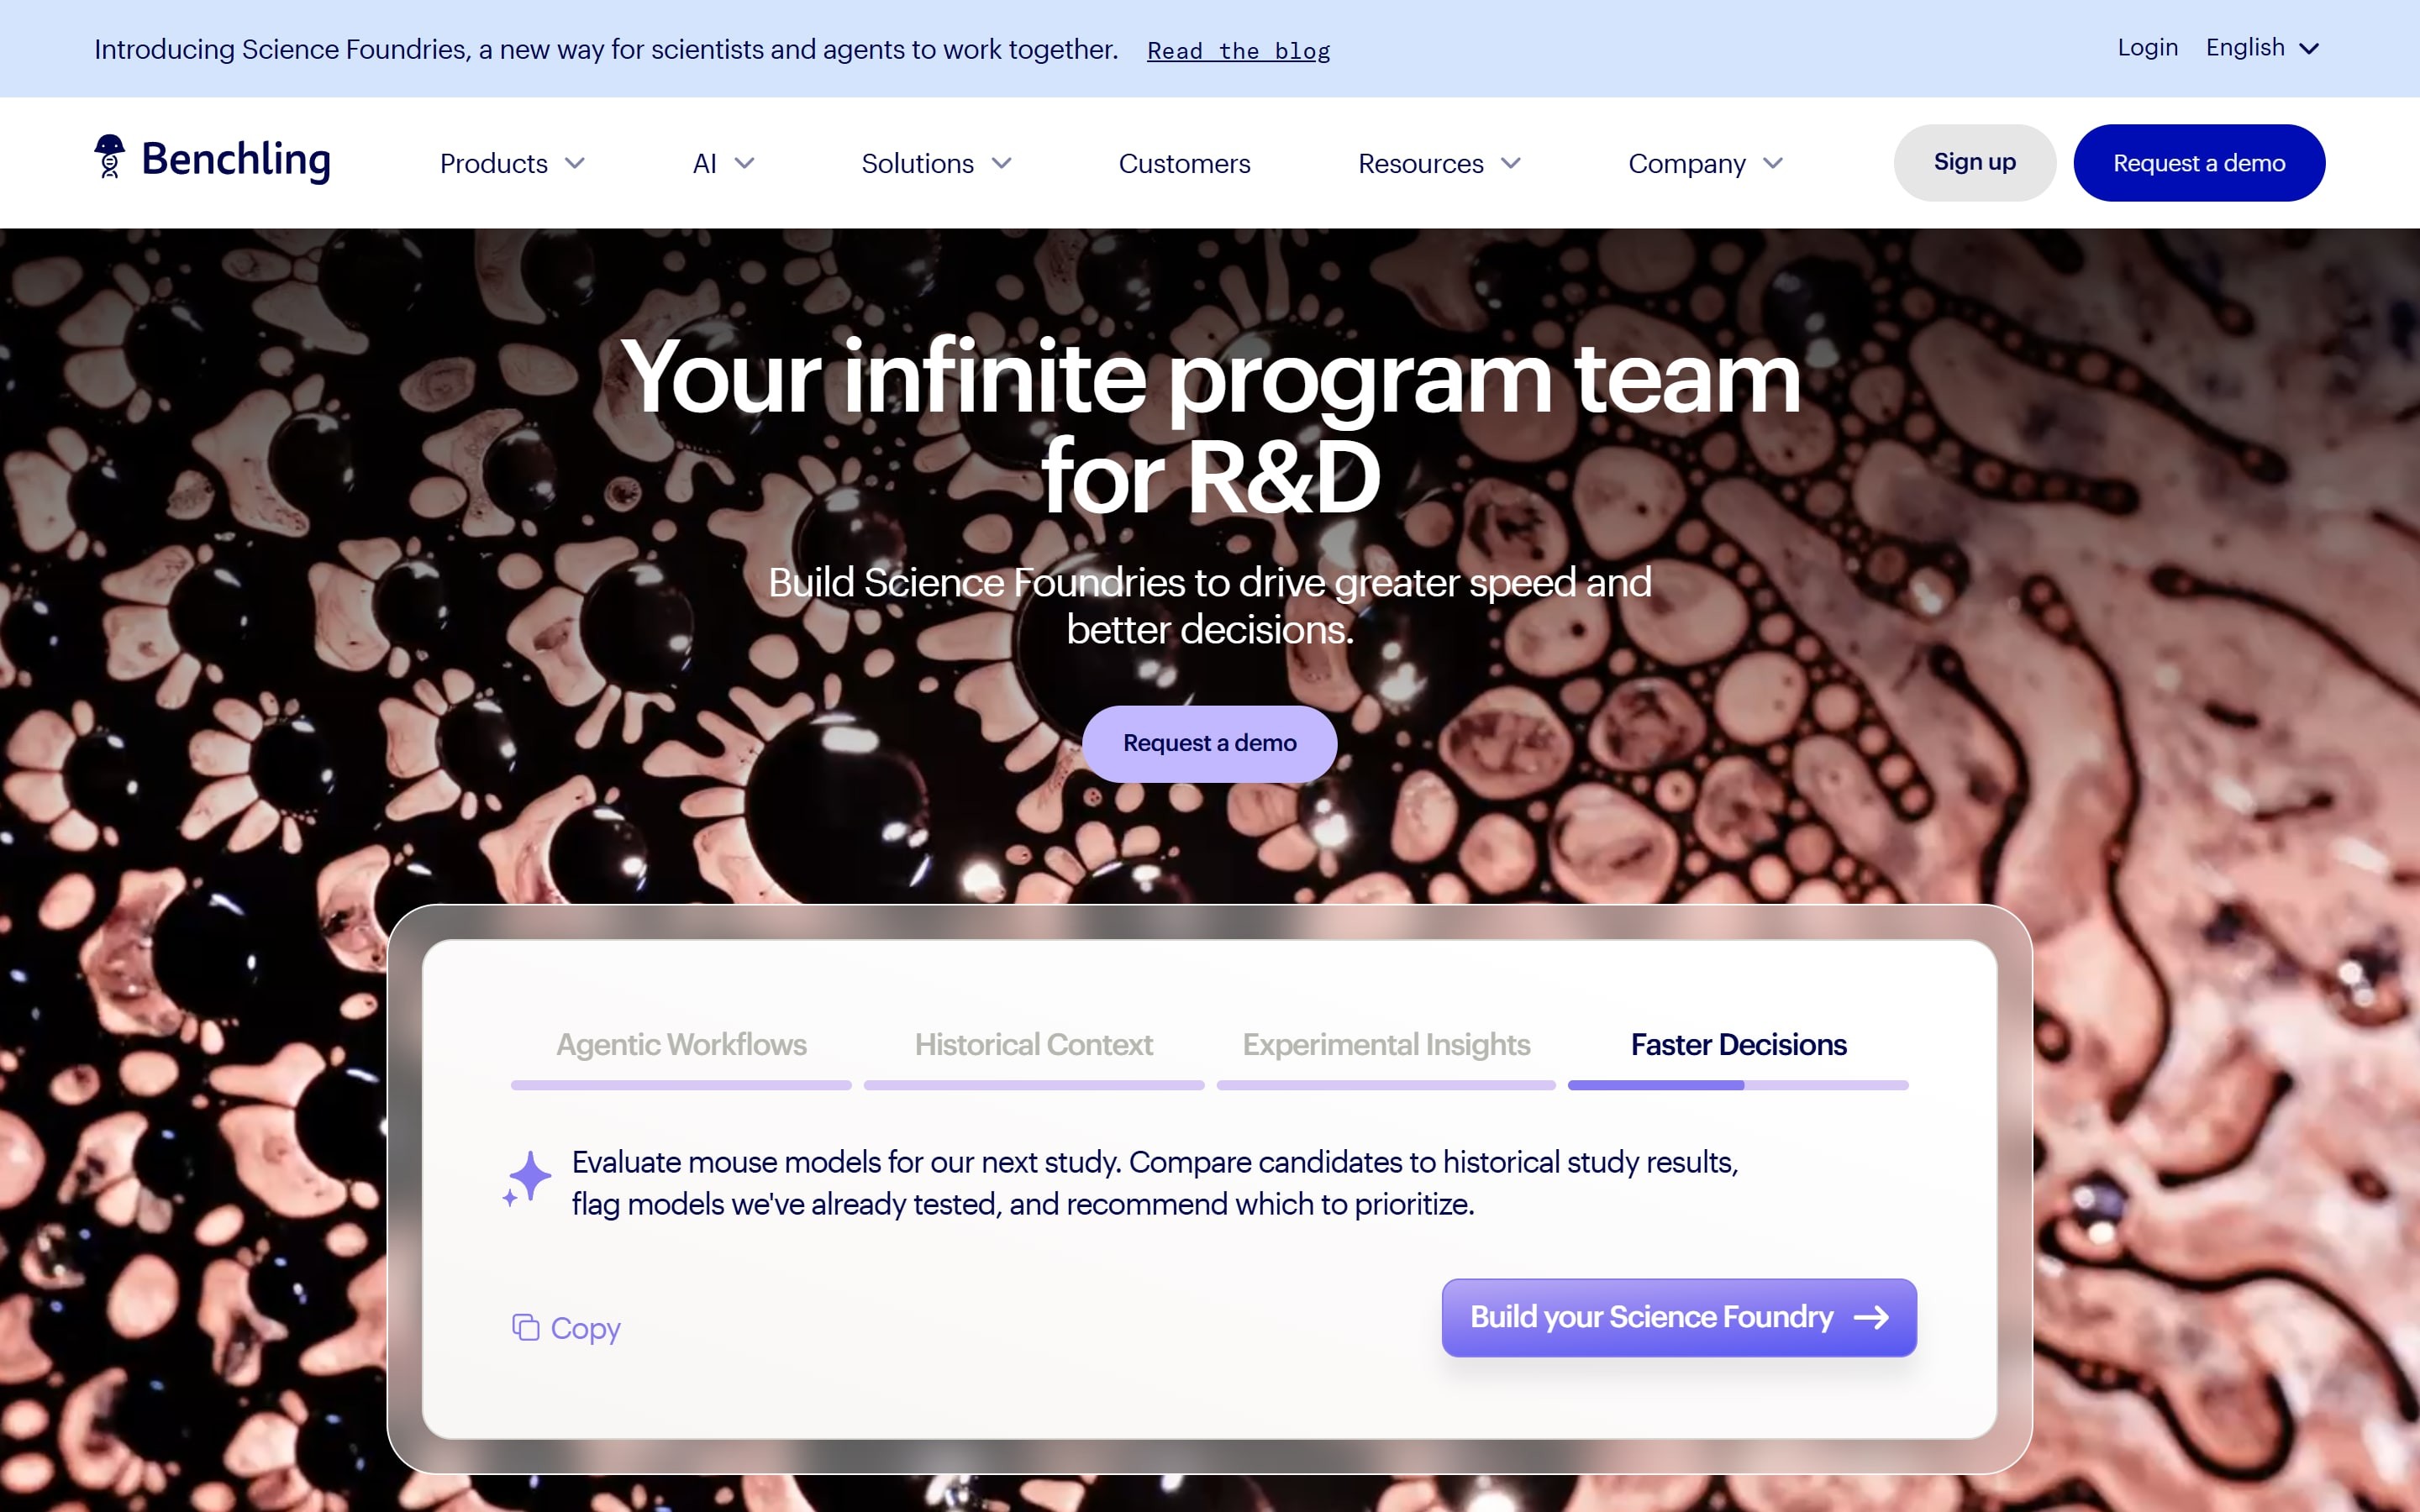Open the Resources dropdown
This screenshot has width=2420, height=1512.
click(x=1439, y=163)
